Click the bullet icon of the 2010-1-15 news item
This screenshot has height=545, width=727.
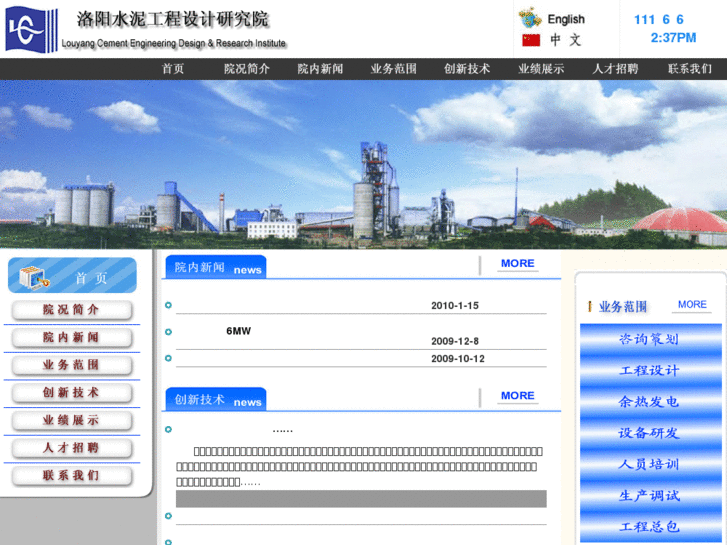coord(168,305)
